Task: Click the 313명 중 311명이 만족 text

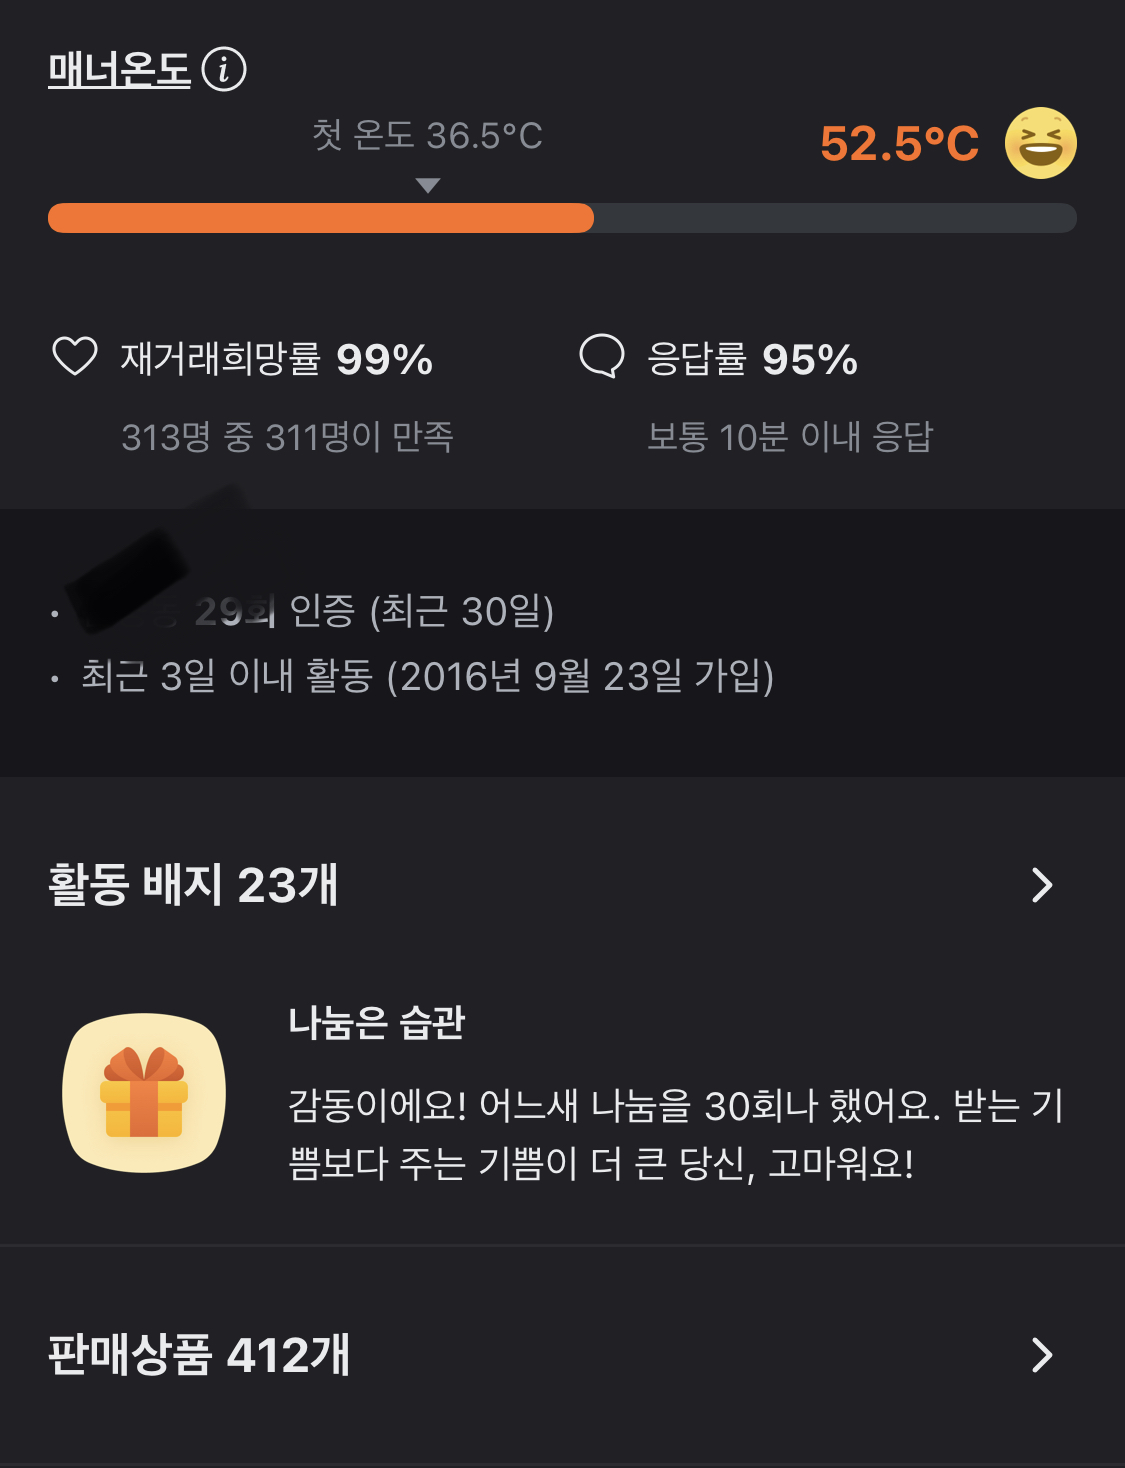Action: tap(288, 437)
